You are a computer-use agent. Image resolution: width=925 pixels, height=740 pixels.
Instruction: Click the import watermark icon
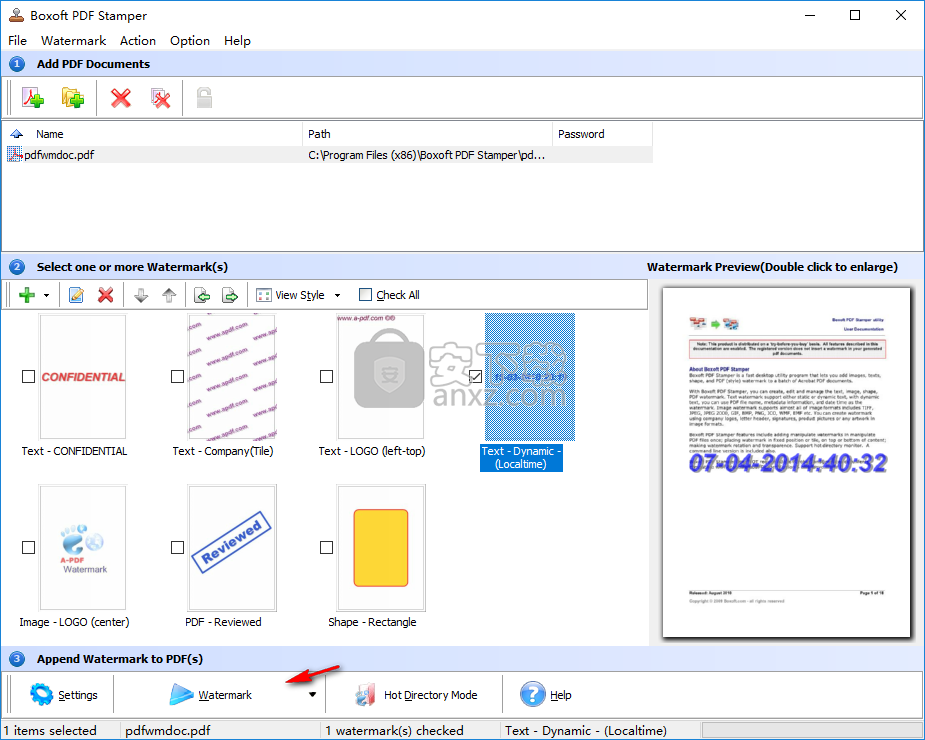(x=202, y=295)
